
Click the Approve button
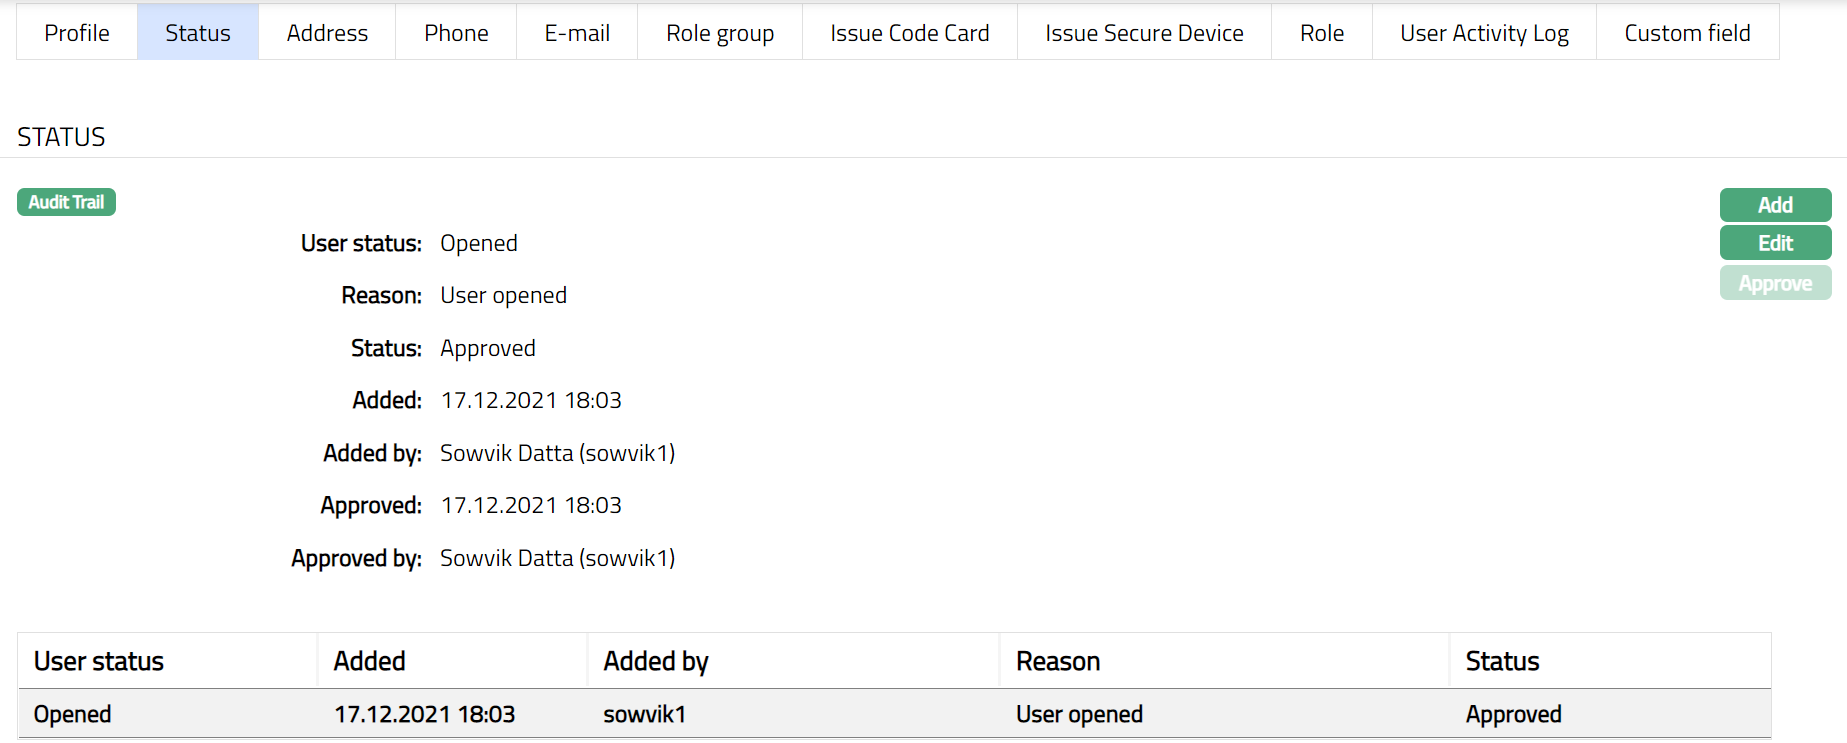(1775, 283)
